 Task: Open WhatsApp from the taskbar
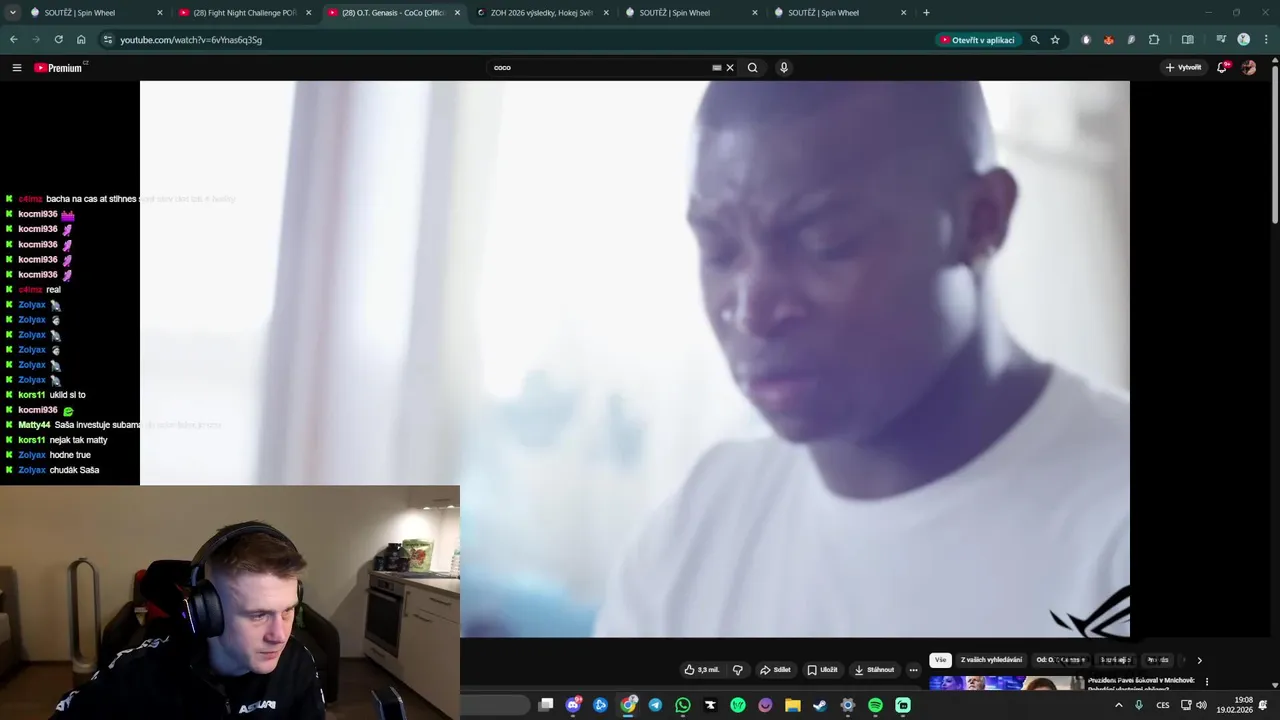(x=683, y=705)
